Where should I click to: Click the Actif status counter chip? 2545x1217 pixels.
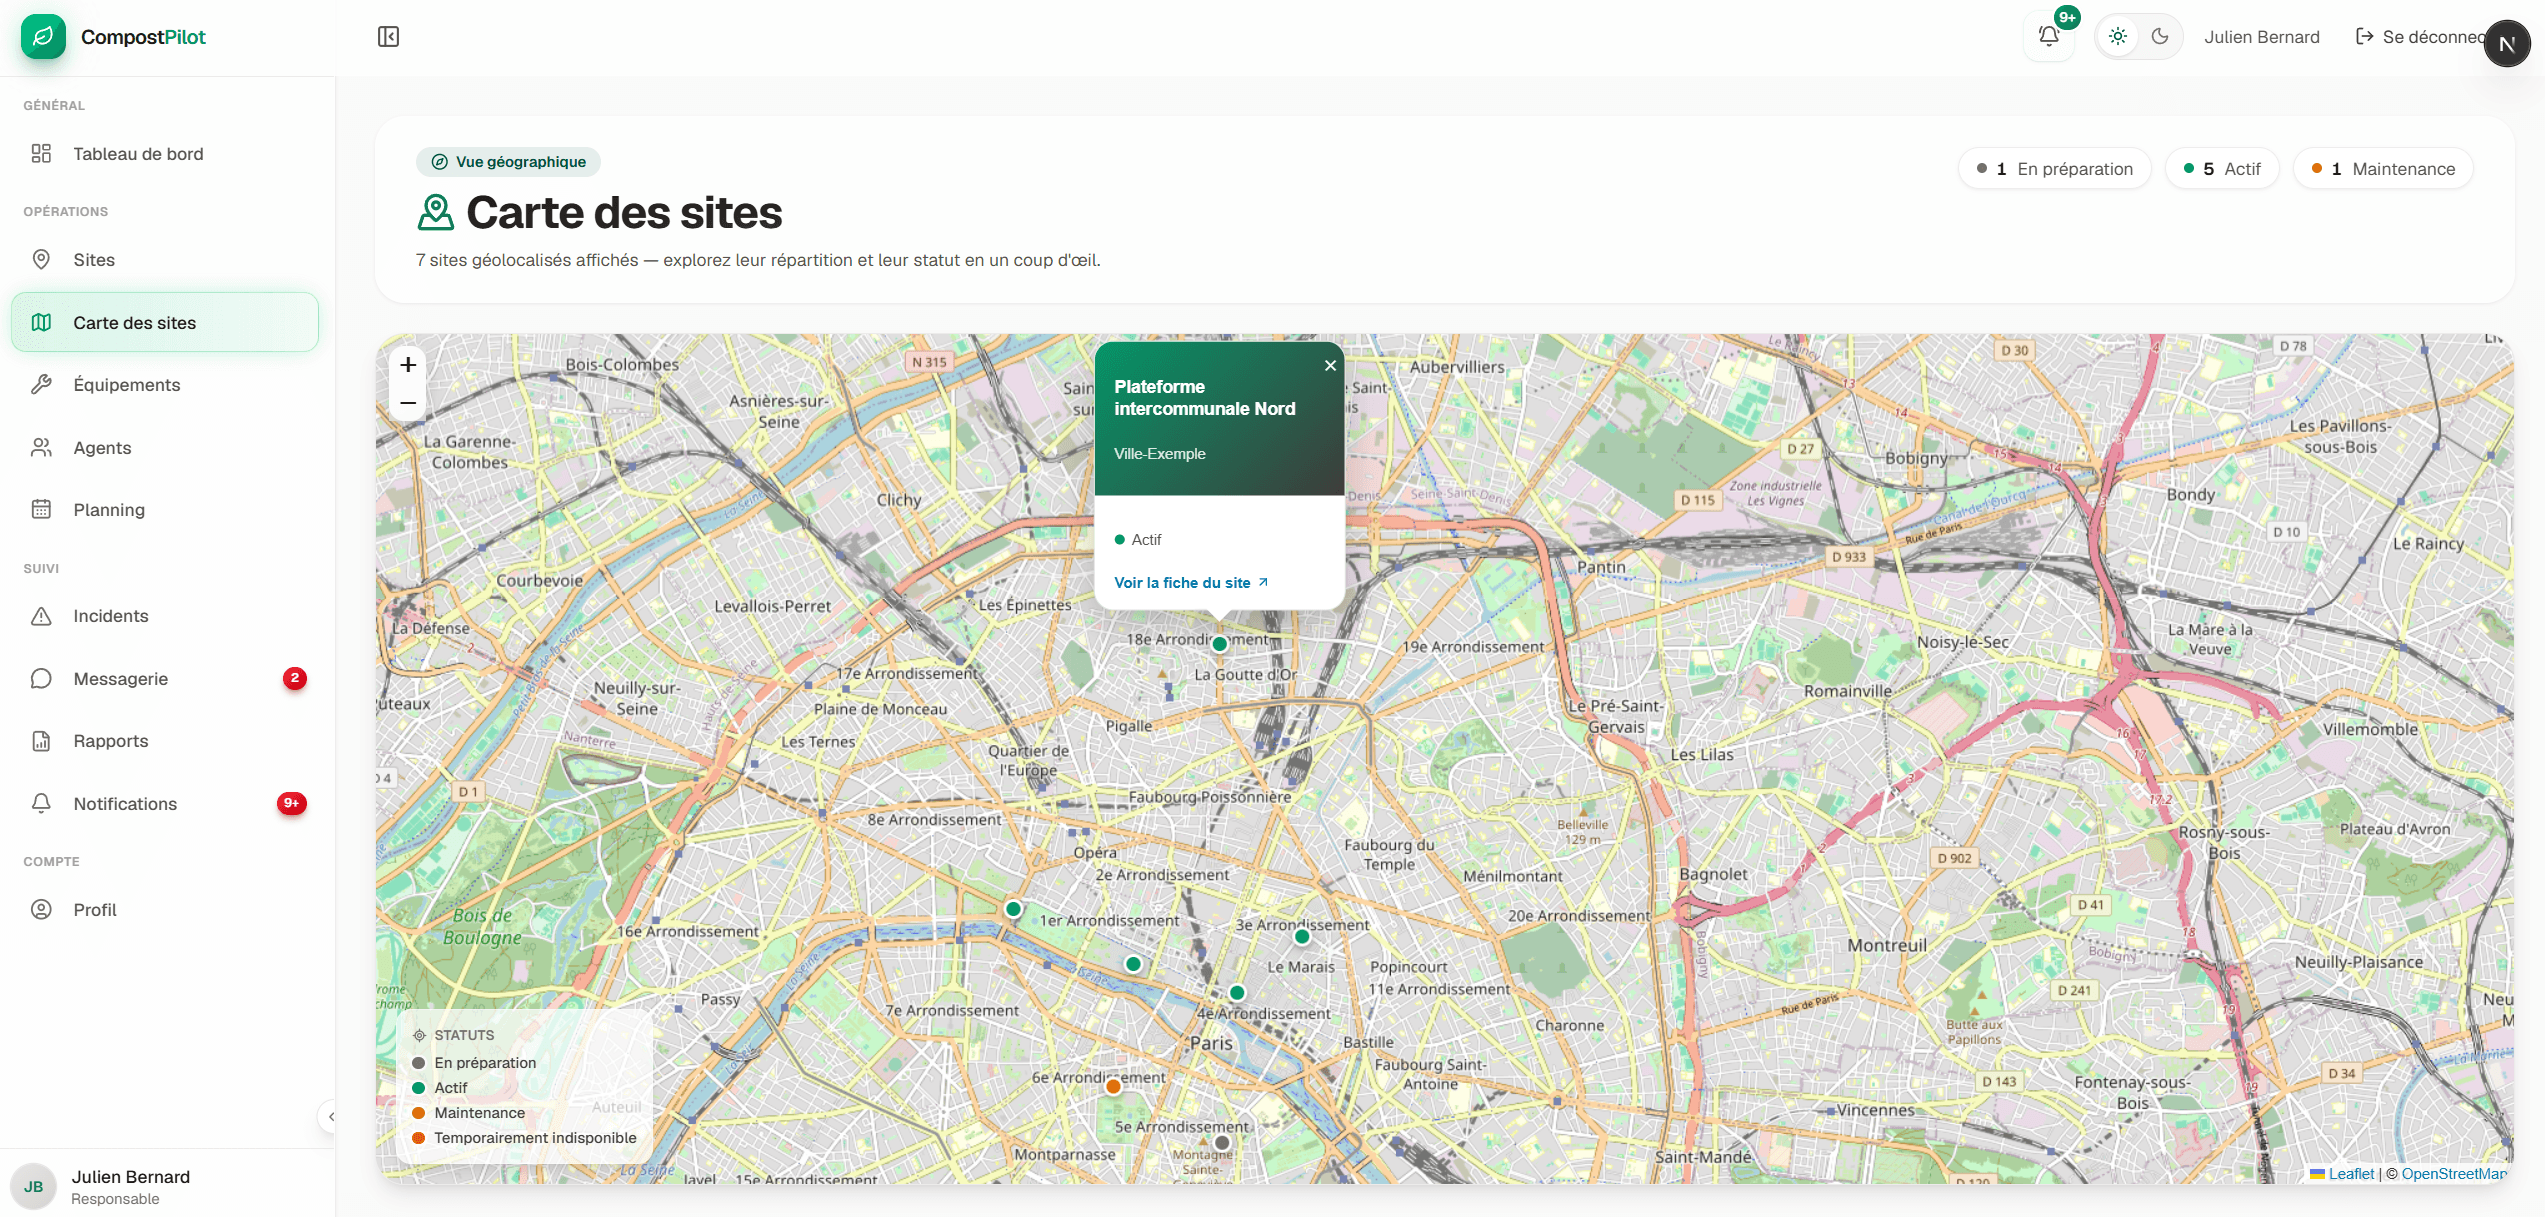2221,169
